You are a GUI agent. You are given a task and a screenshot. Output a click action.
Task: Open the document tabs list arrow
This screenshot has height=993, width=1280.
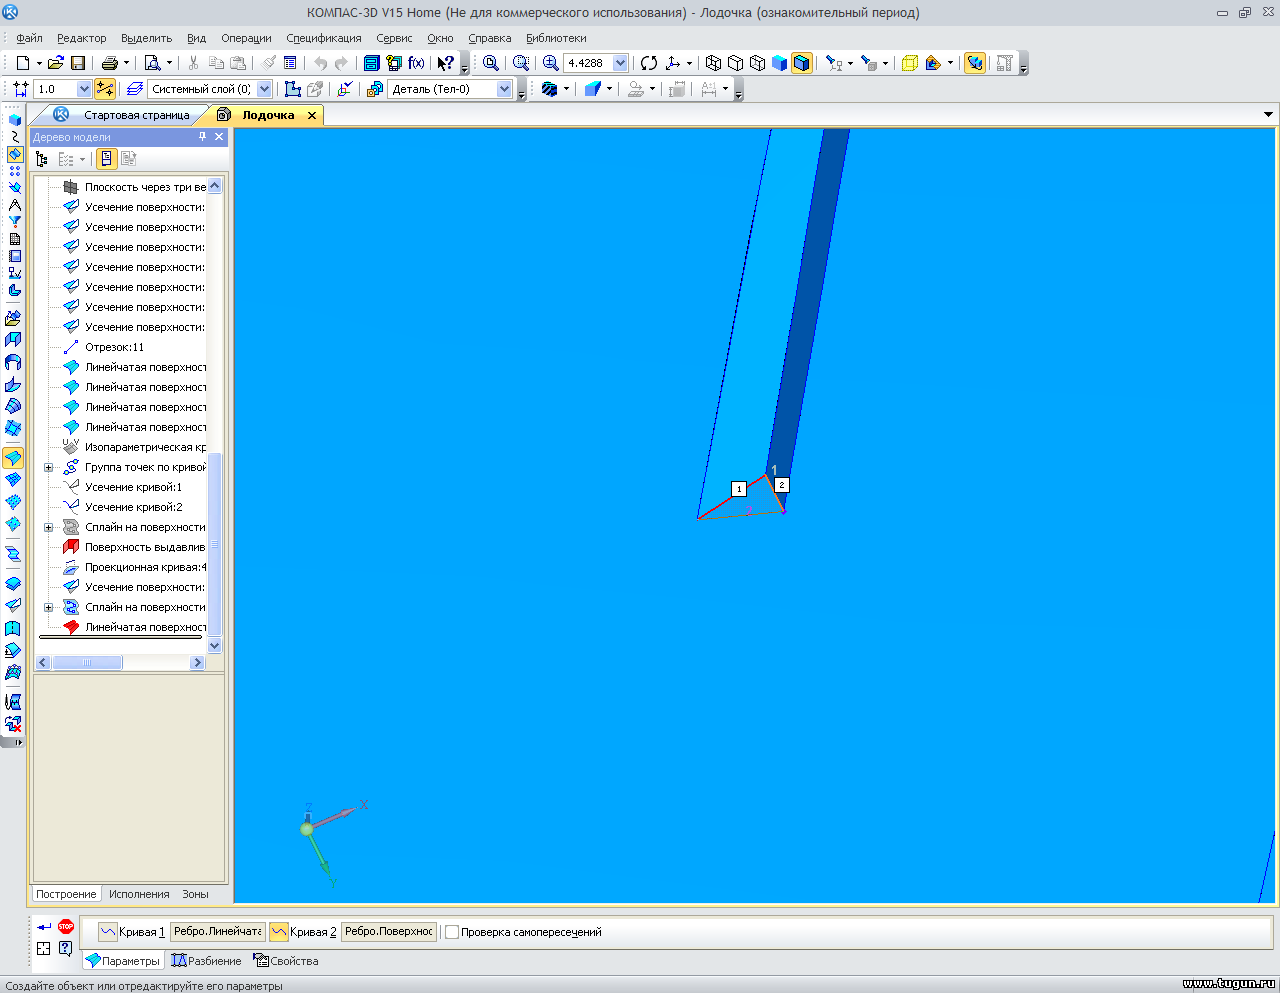[x=1268, y=115]
